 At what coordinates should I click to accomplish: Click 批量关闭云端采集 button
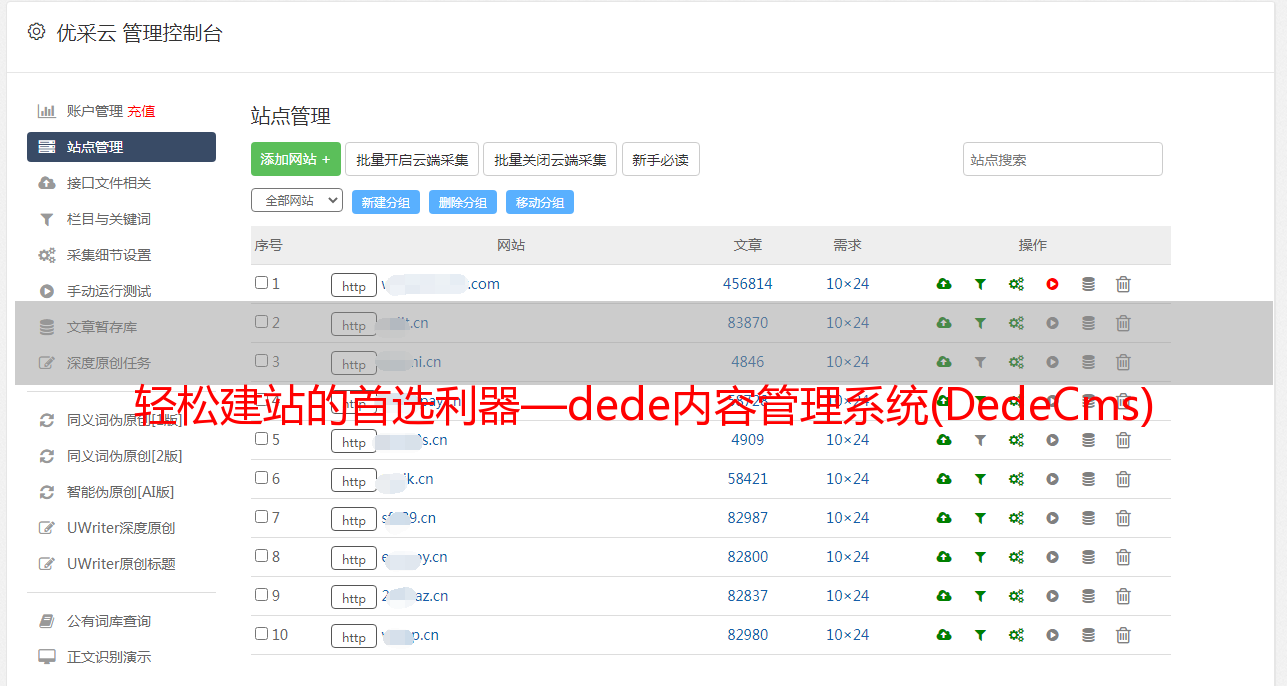click(550, 159)
